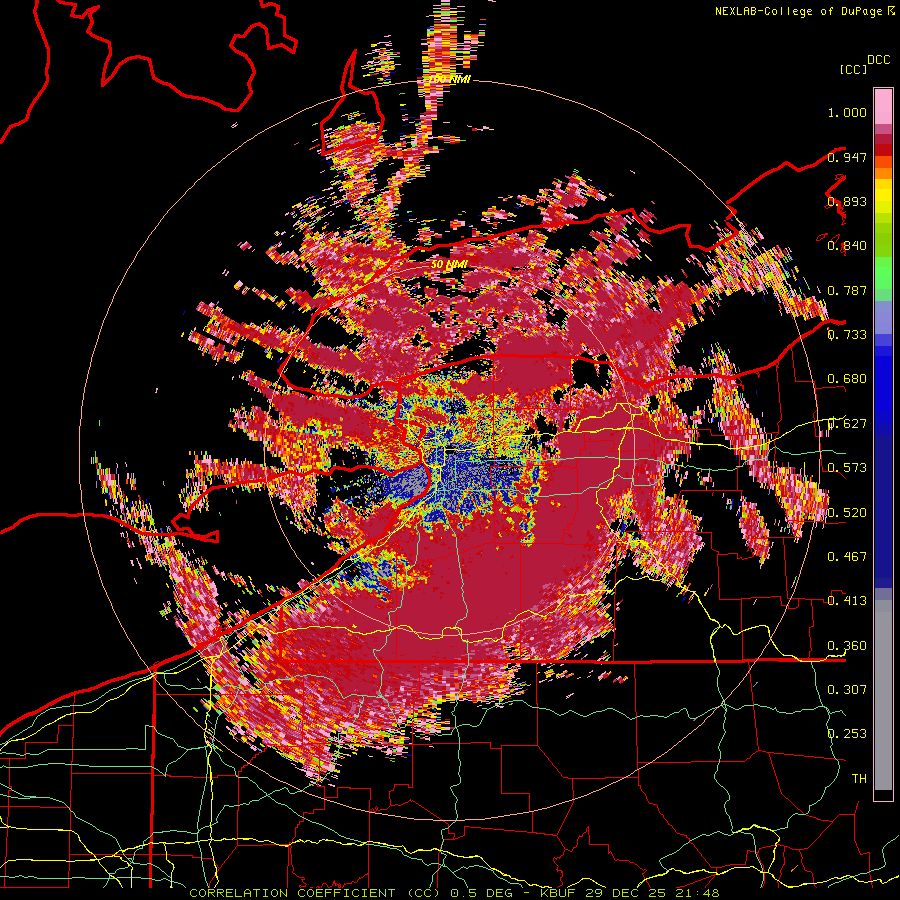The image size is (900, 900).
Task: Pick the light pink top color bar segment
Action: (883, 106)
